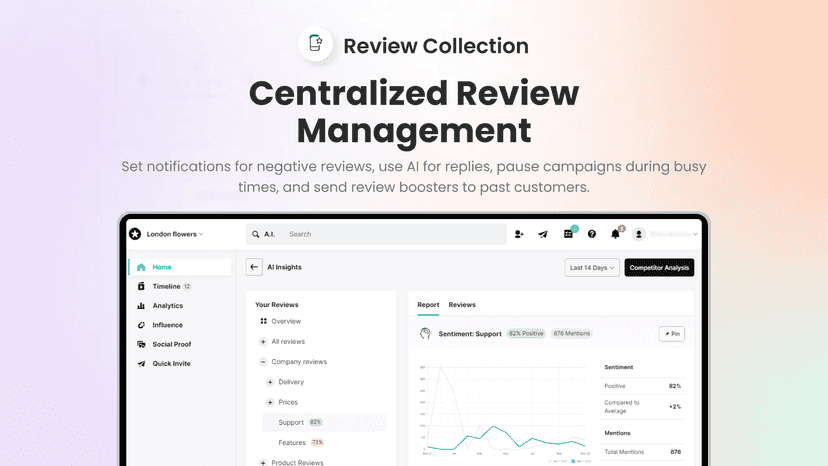Viewport: 828px width, 466px height.
Task: Pin the Sentiment Support report
Action: pyautogui.click(x=672, y=334)
